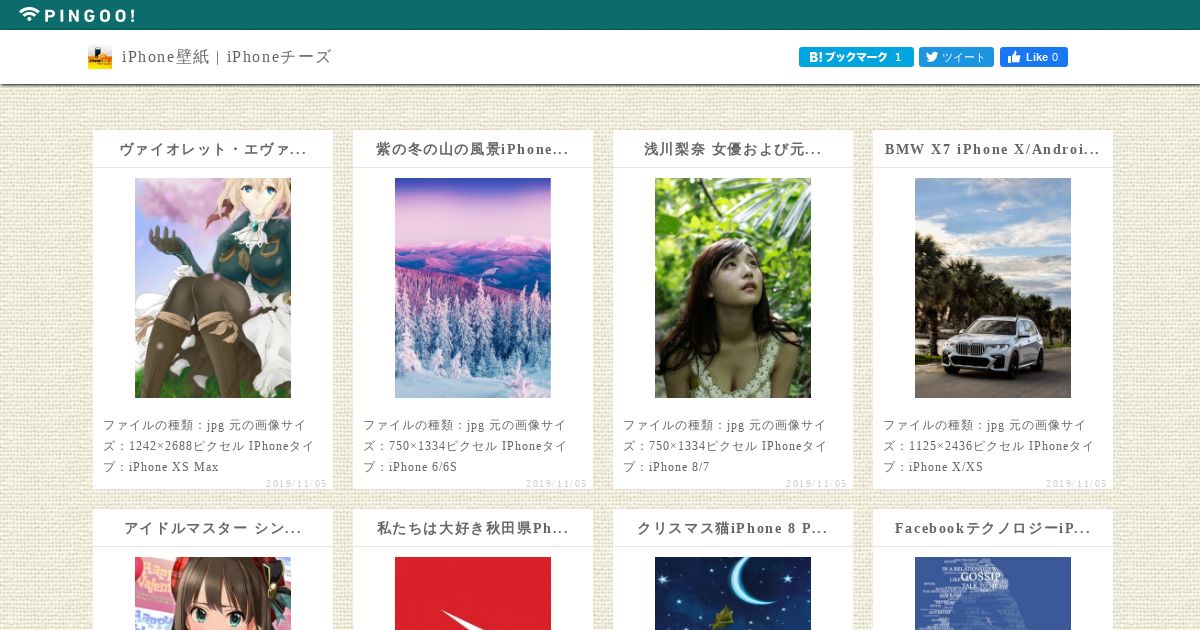Click the 2019/11/05 date on BMW card
This screenshot has width=1200, height=630.
[1076, 484]
